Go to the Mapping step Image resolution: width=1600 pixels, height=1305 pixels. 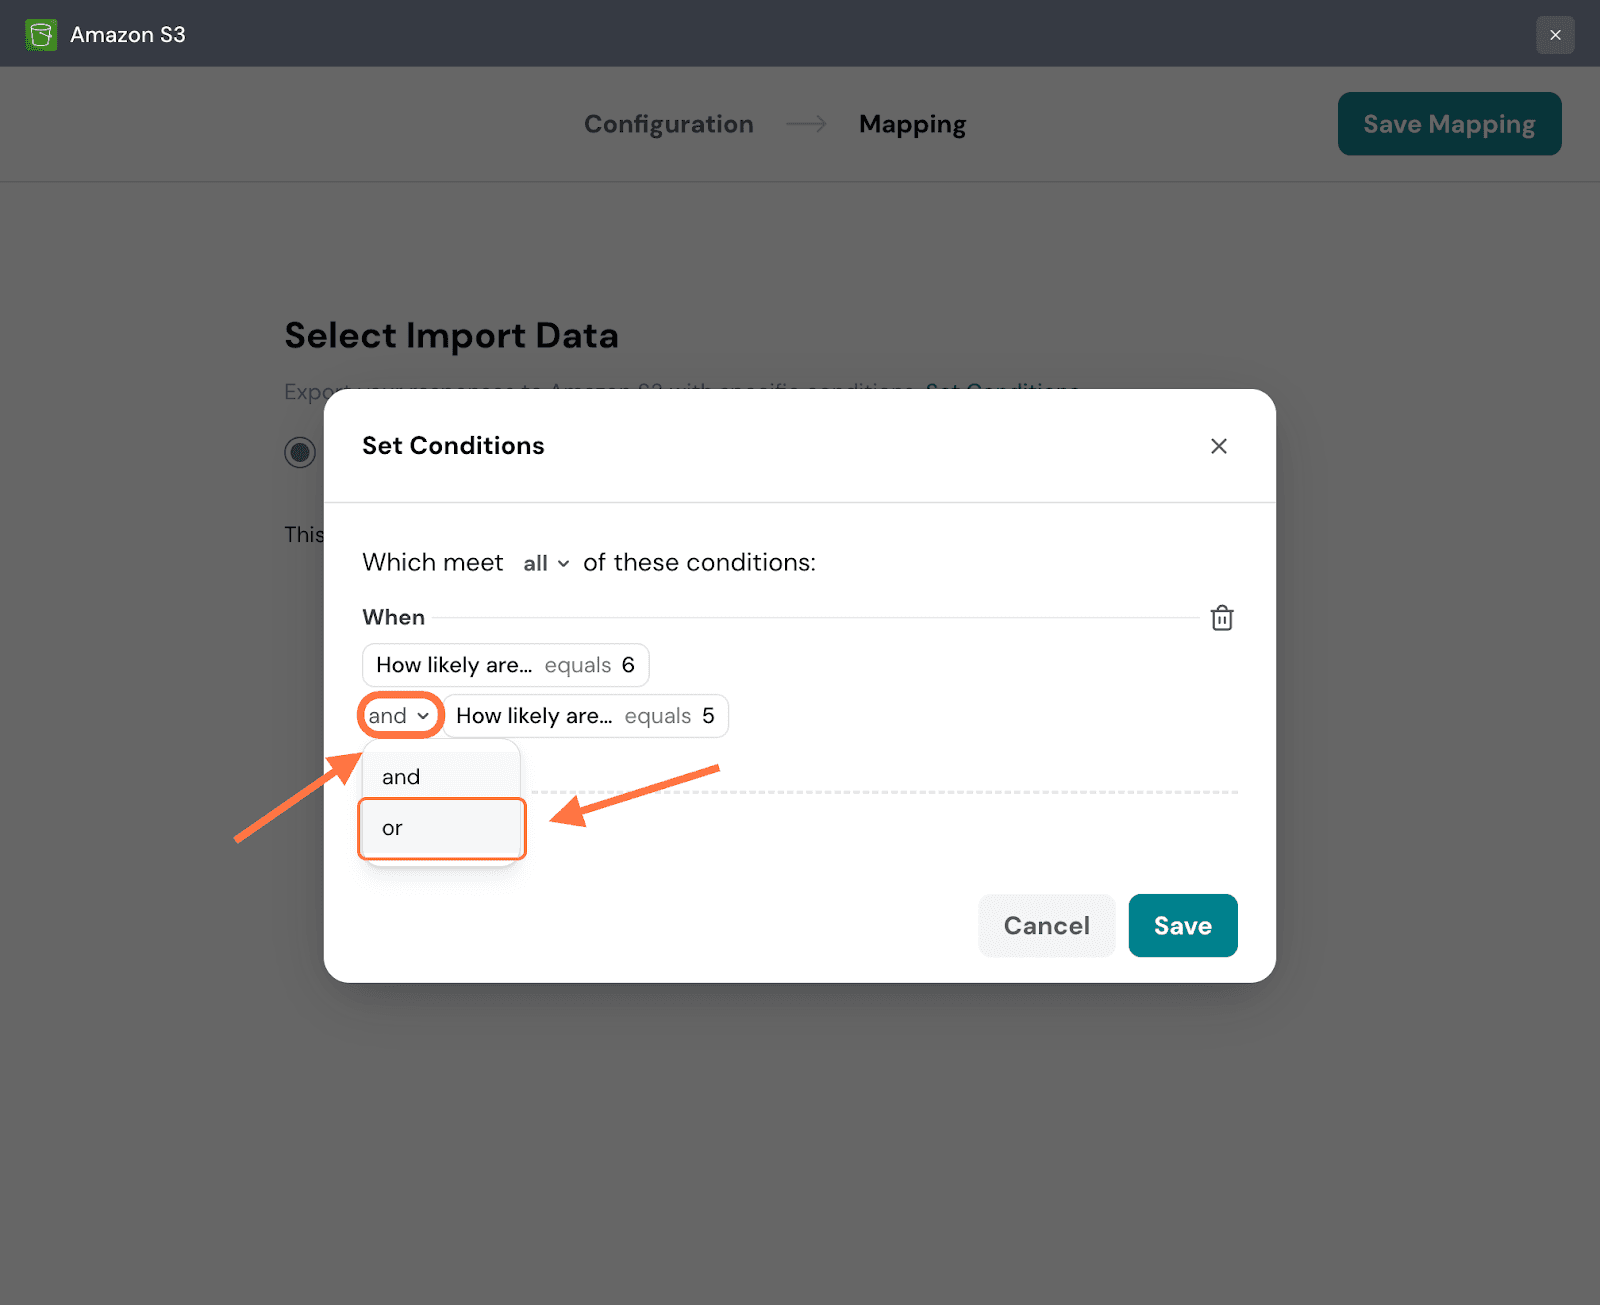[912, 124]
